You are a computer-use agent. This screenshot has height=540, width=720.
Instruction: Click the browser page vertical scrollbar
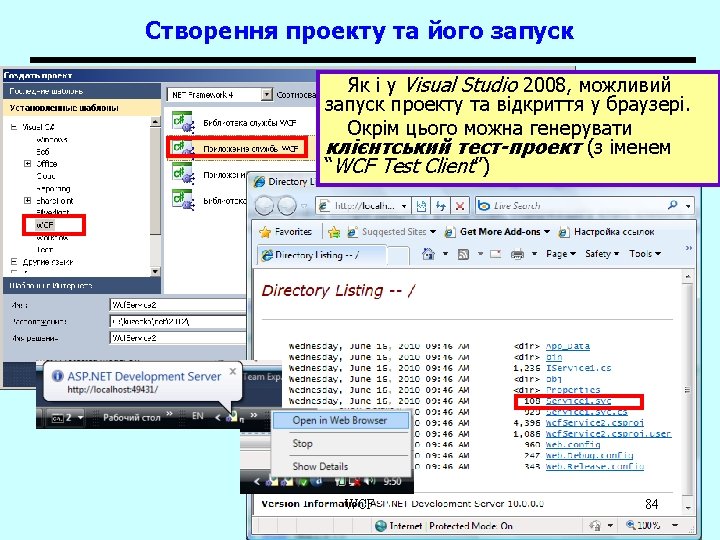(x=687, y=392)
